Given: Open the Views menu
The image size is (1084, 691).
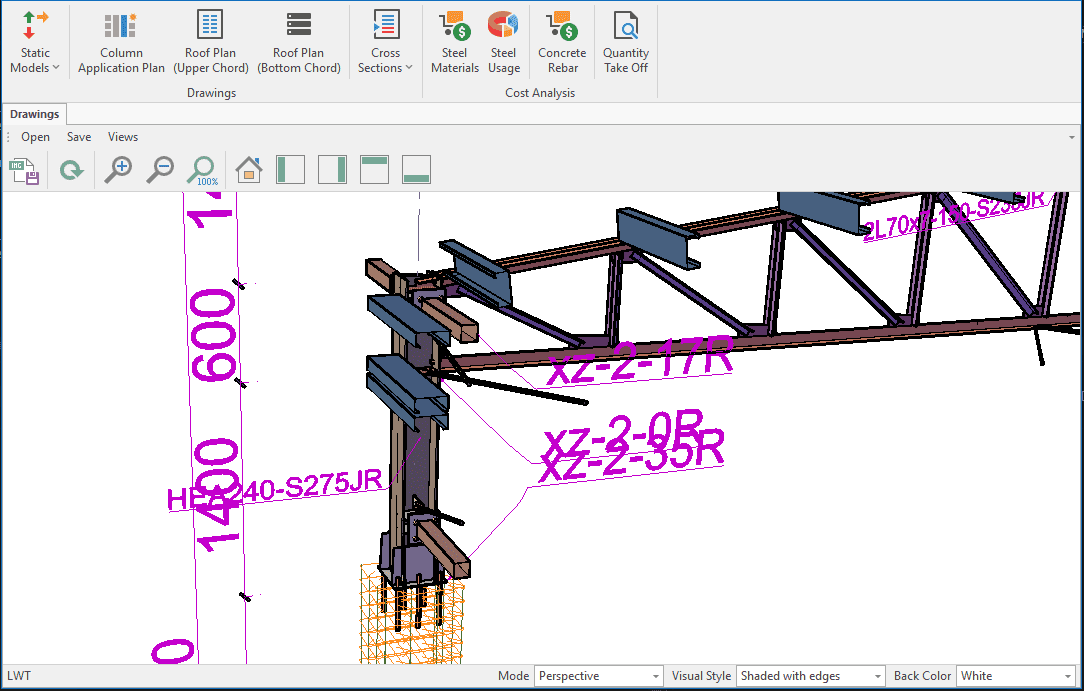Looking at the screenshot, I should pyautogui.click(x=123, y=137).
